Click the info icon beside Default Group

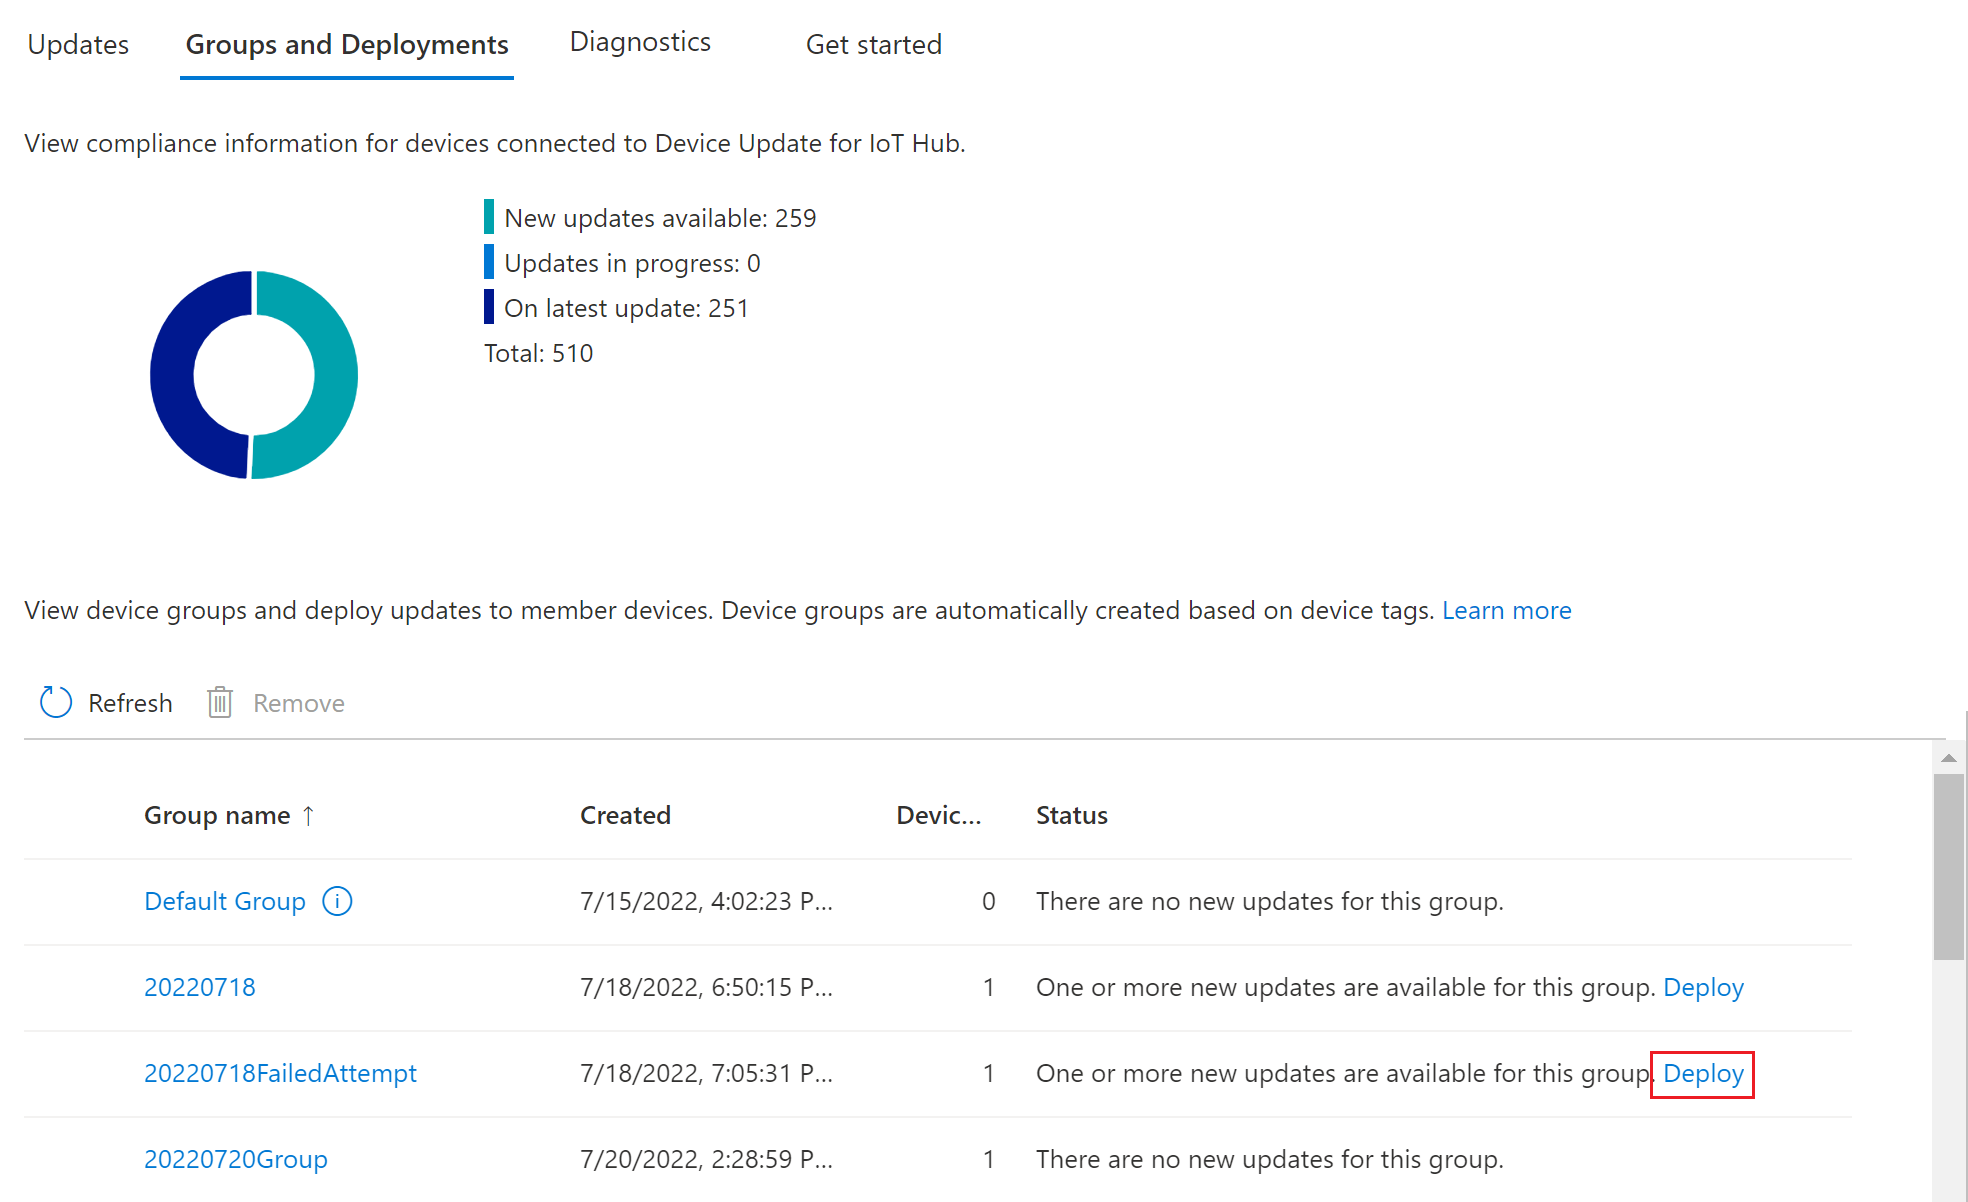click(337, 901)
